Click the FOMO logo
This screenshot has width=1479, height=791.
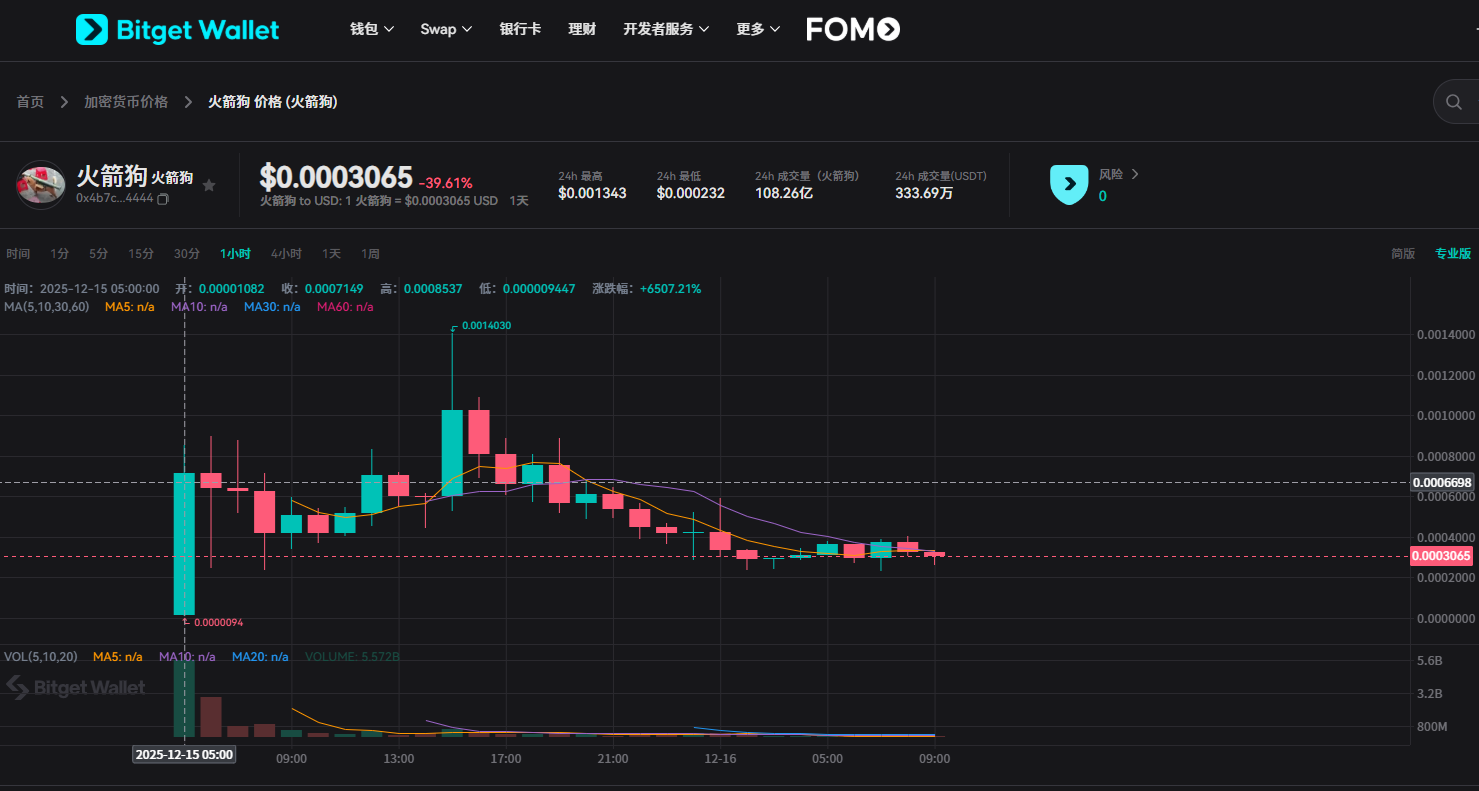[x=851, y=29]
